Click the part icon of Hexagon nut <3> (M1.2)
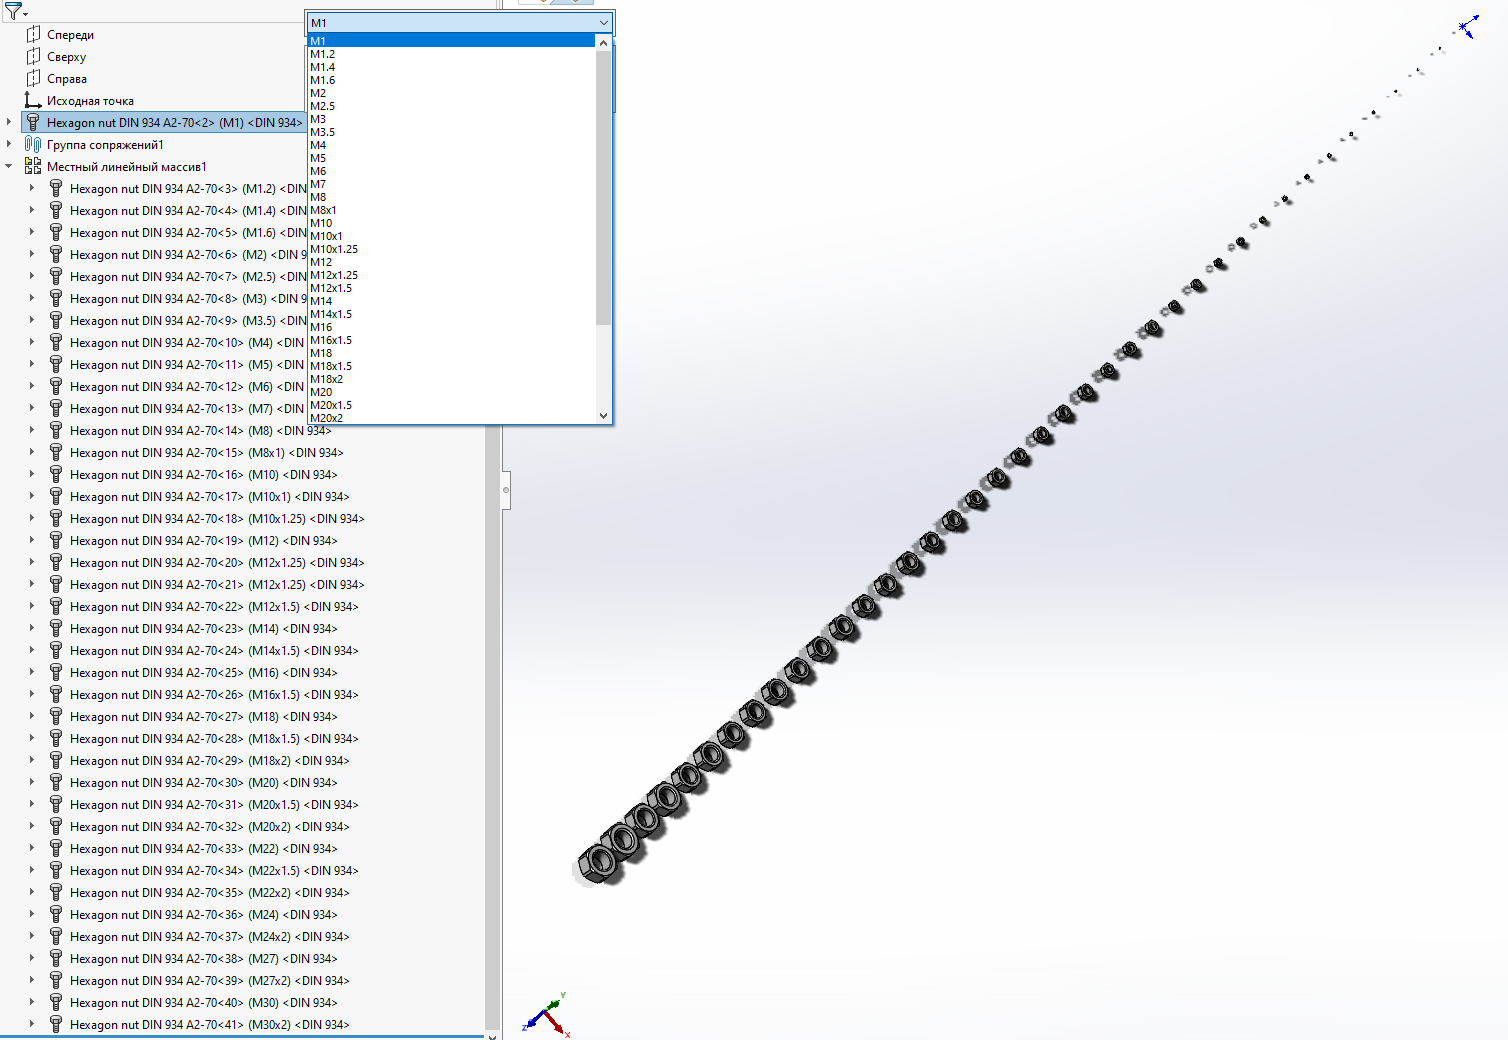The height and width of the screenshot is (1040, 1508). 56,188
